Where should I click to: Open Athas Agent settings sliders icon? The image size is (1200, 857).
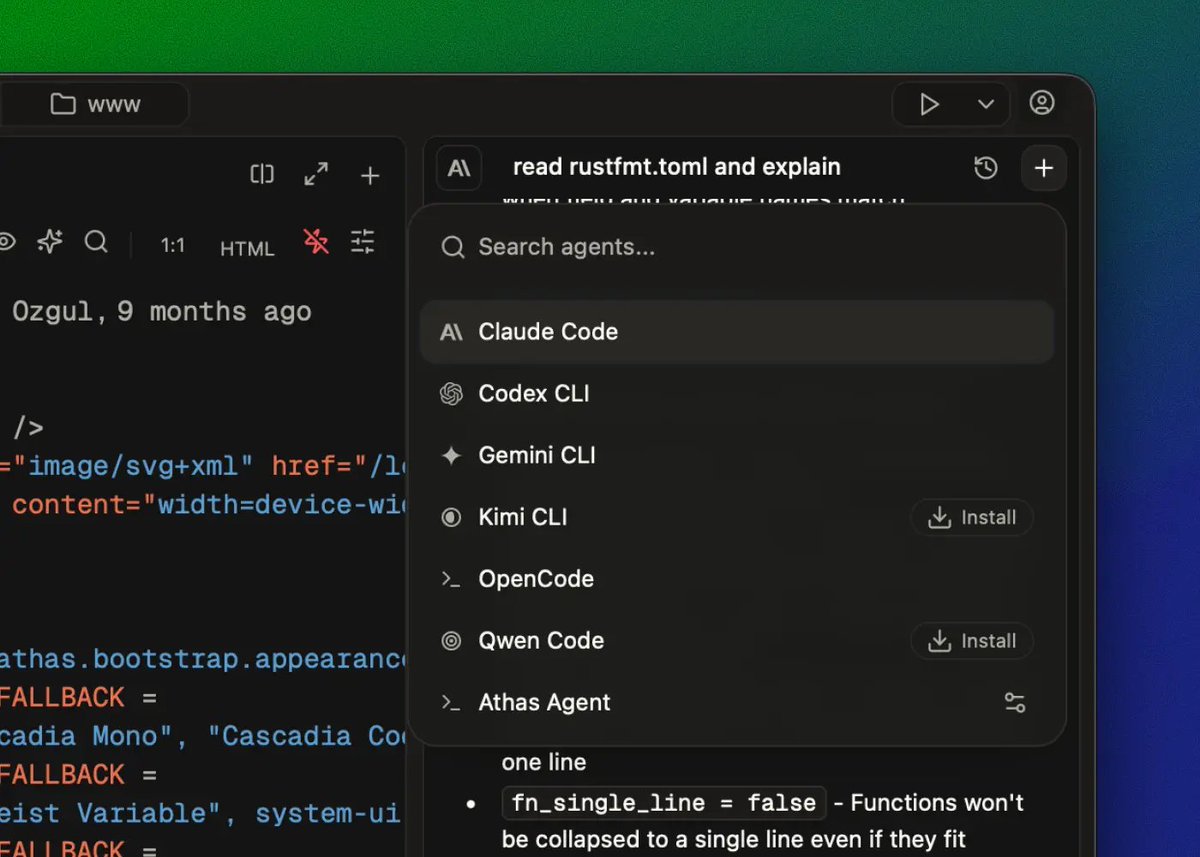click(x=1015, y=703)
